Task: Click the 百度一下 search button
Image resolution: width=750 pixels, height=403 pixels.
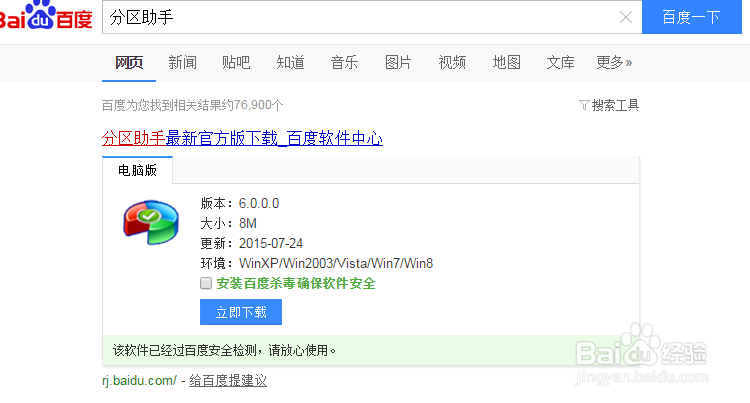Action: pyautogui.click(x=692, y=17)
